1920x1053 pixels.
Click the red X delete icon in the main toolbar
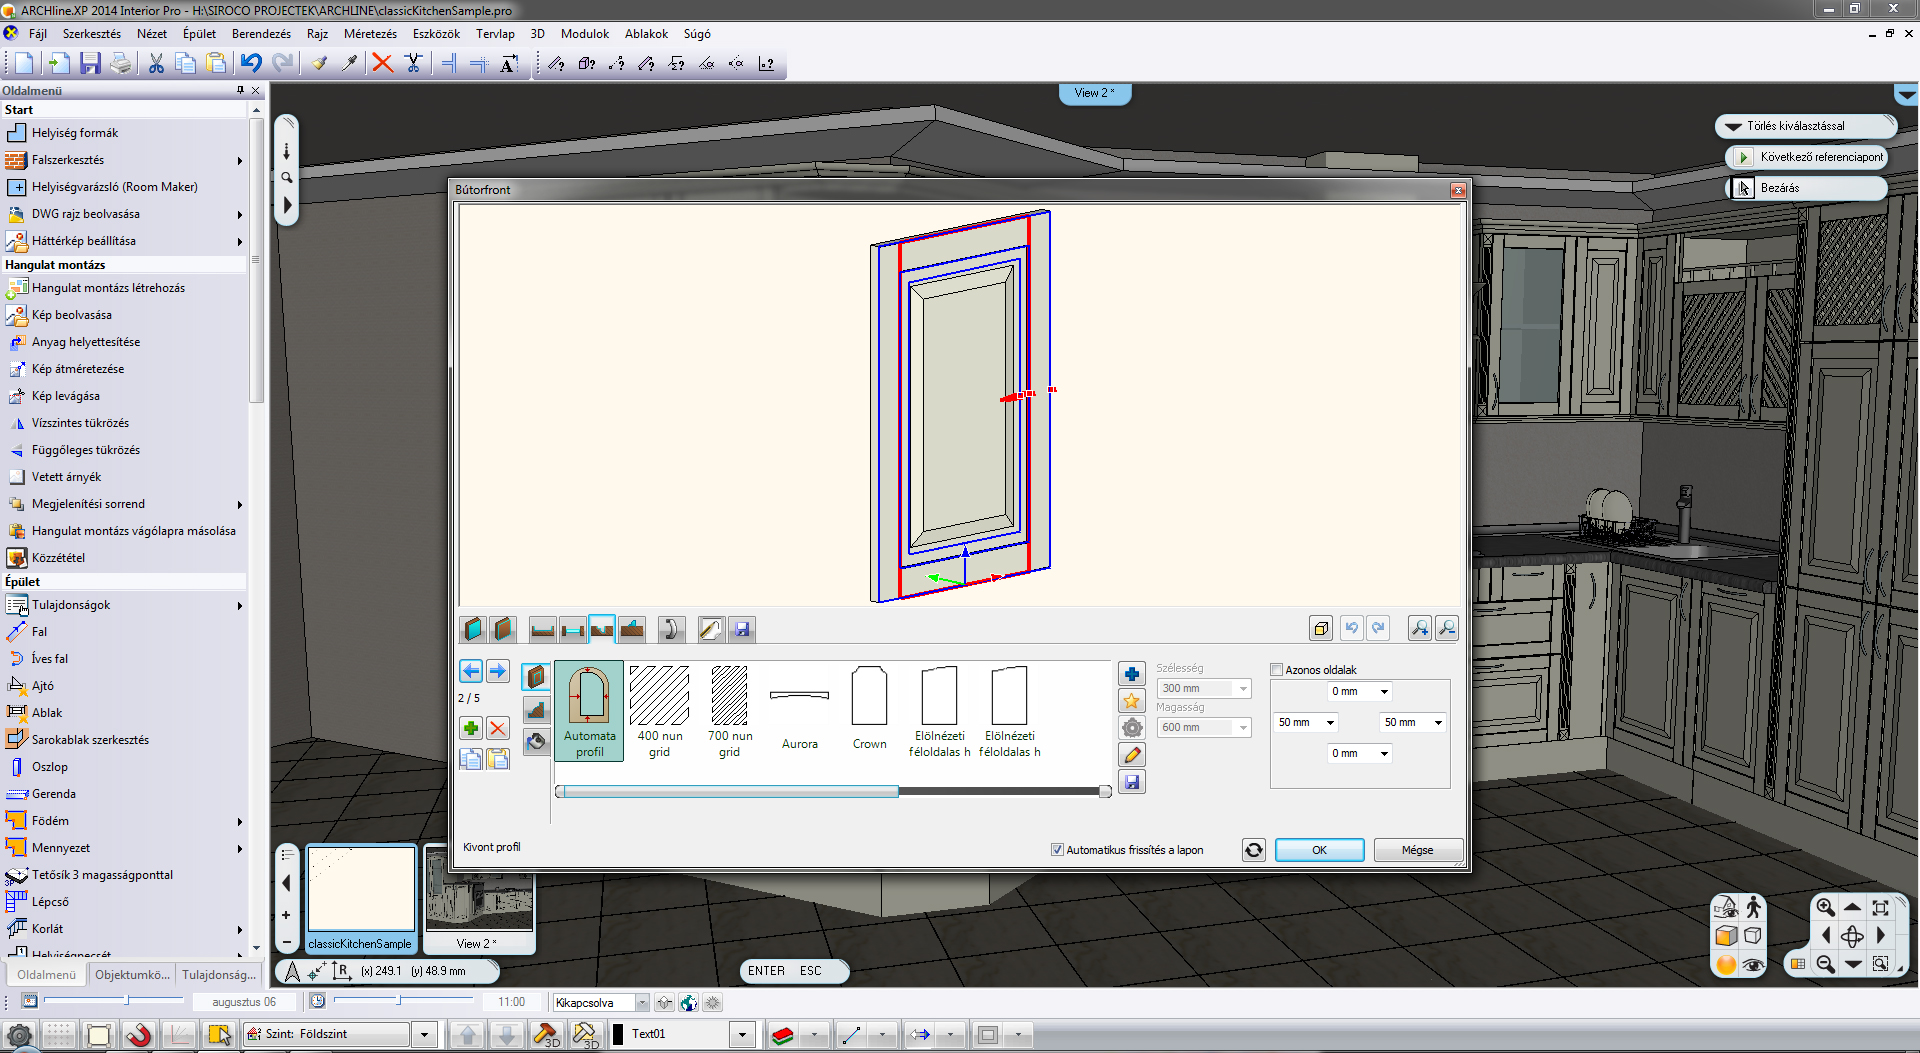[x=382, y=64]
